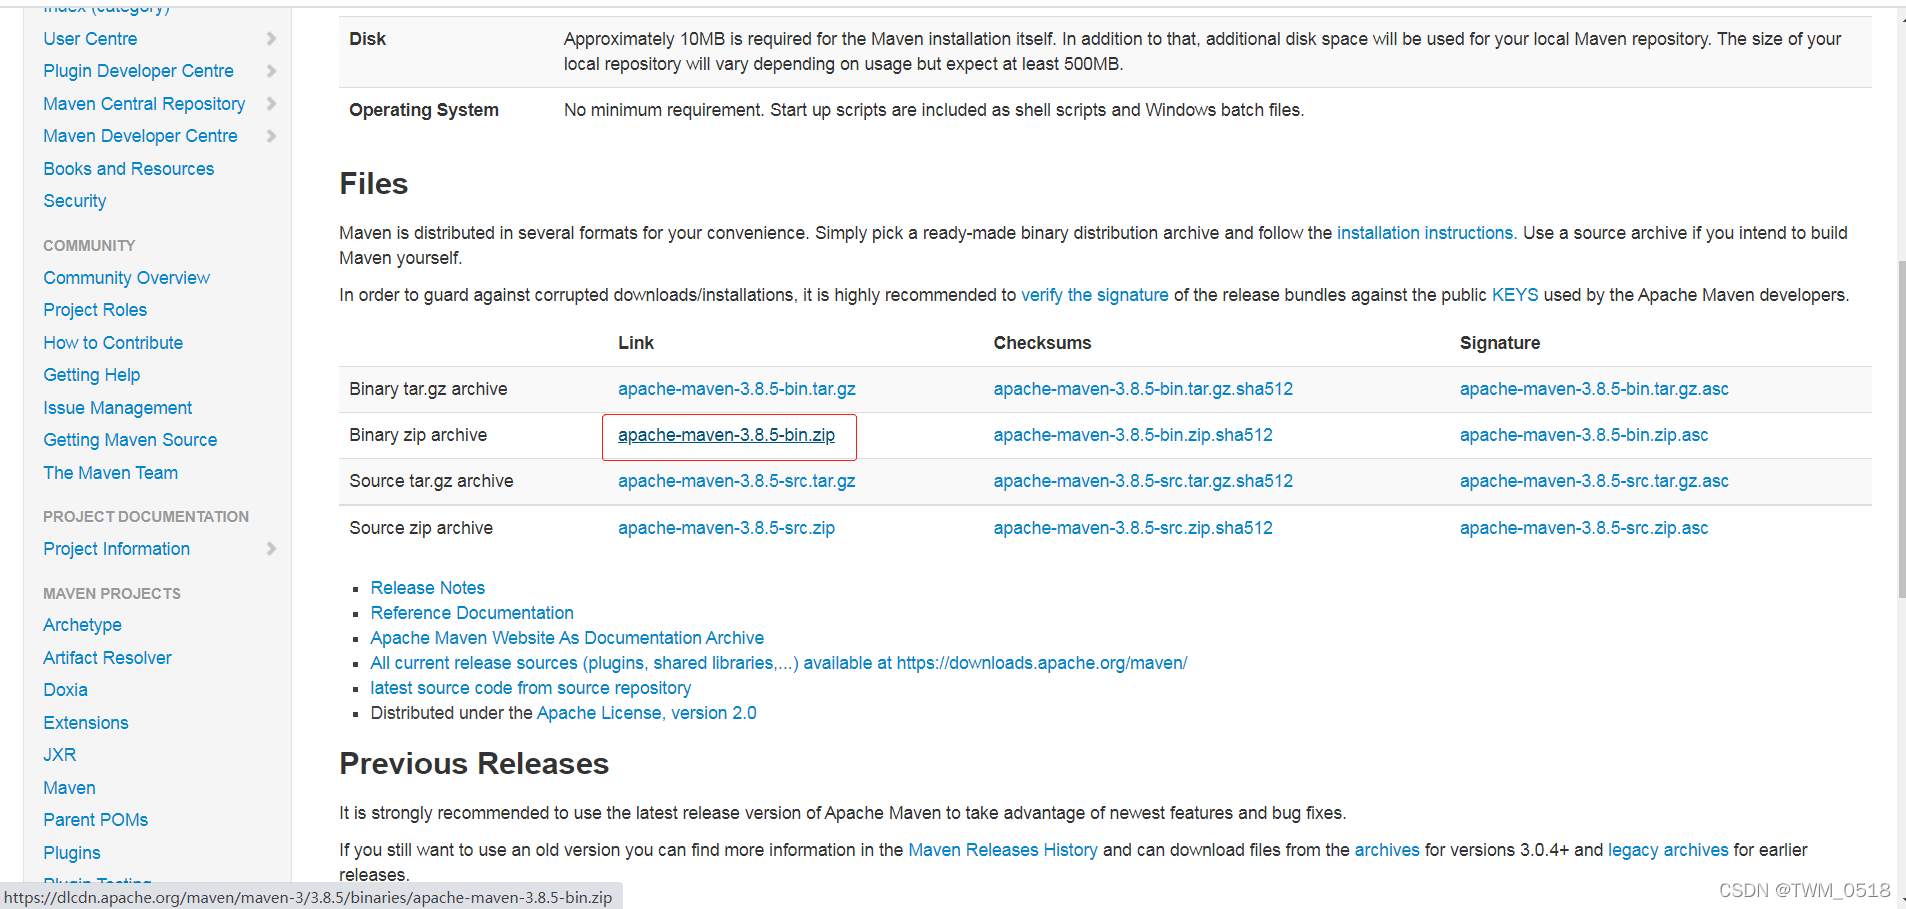Open the bin.tar.gz.asc signature link

[x=1594, y=389]
